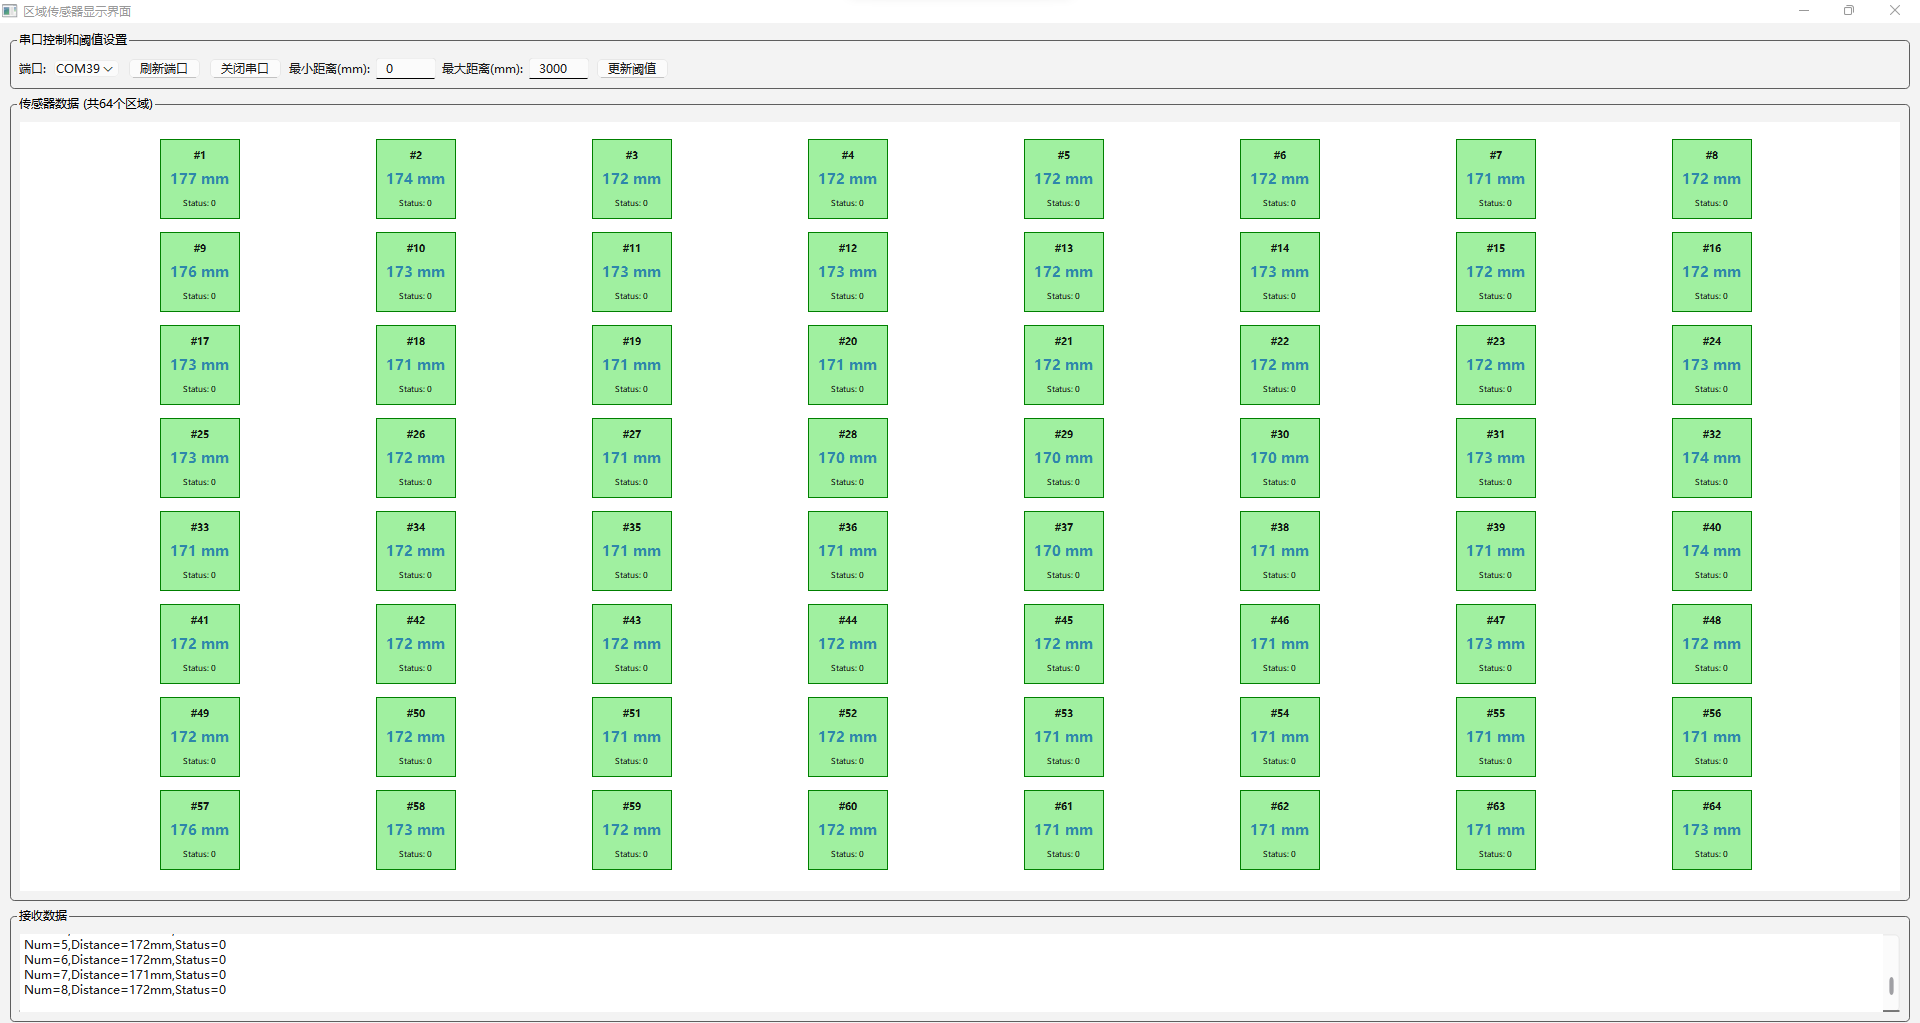Select sensor tile #54

click(1280, 737)
